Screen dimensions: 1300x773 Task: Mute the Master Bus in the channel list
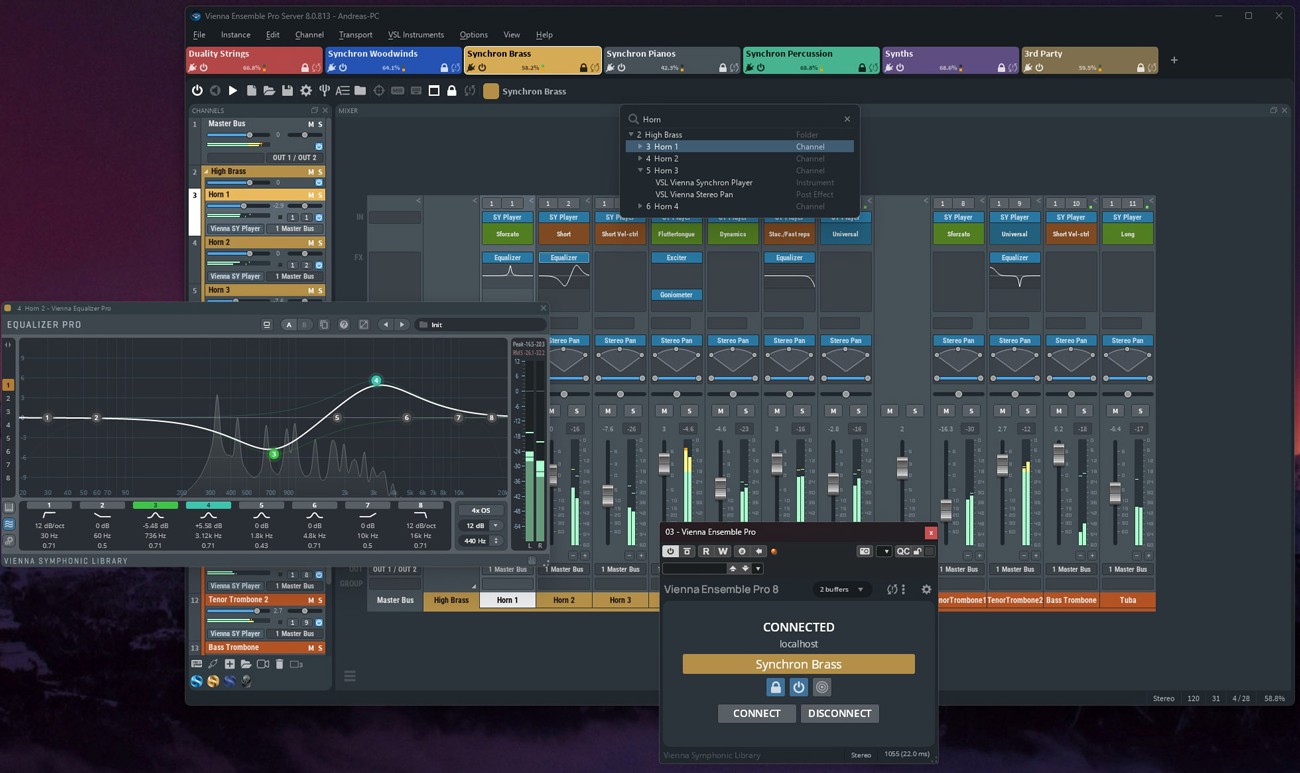(x=311, y=124)
